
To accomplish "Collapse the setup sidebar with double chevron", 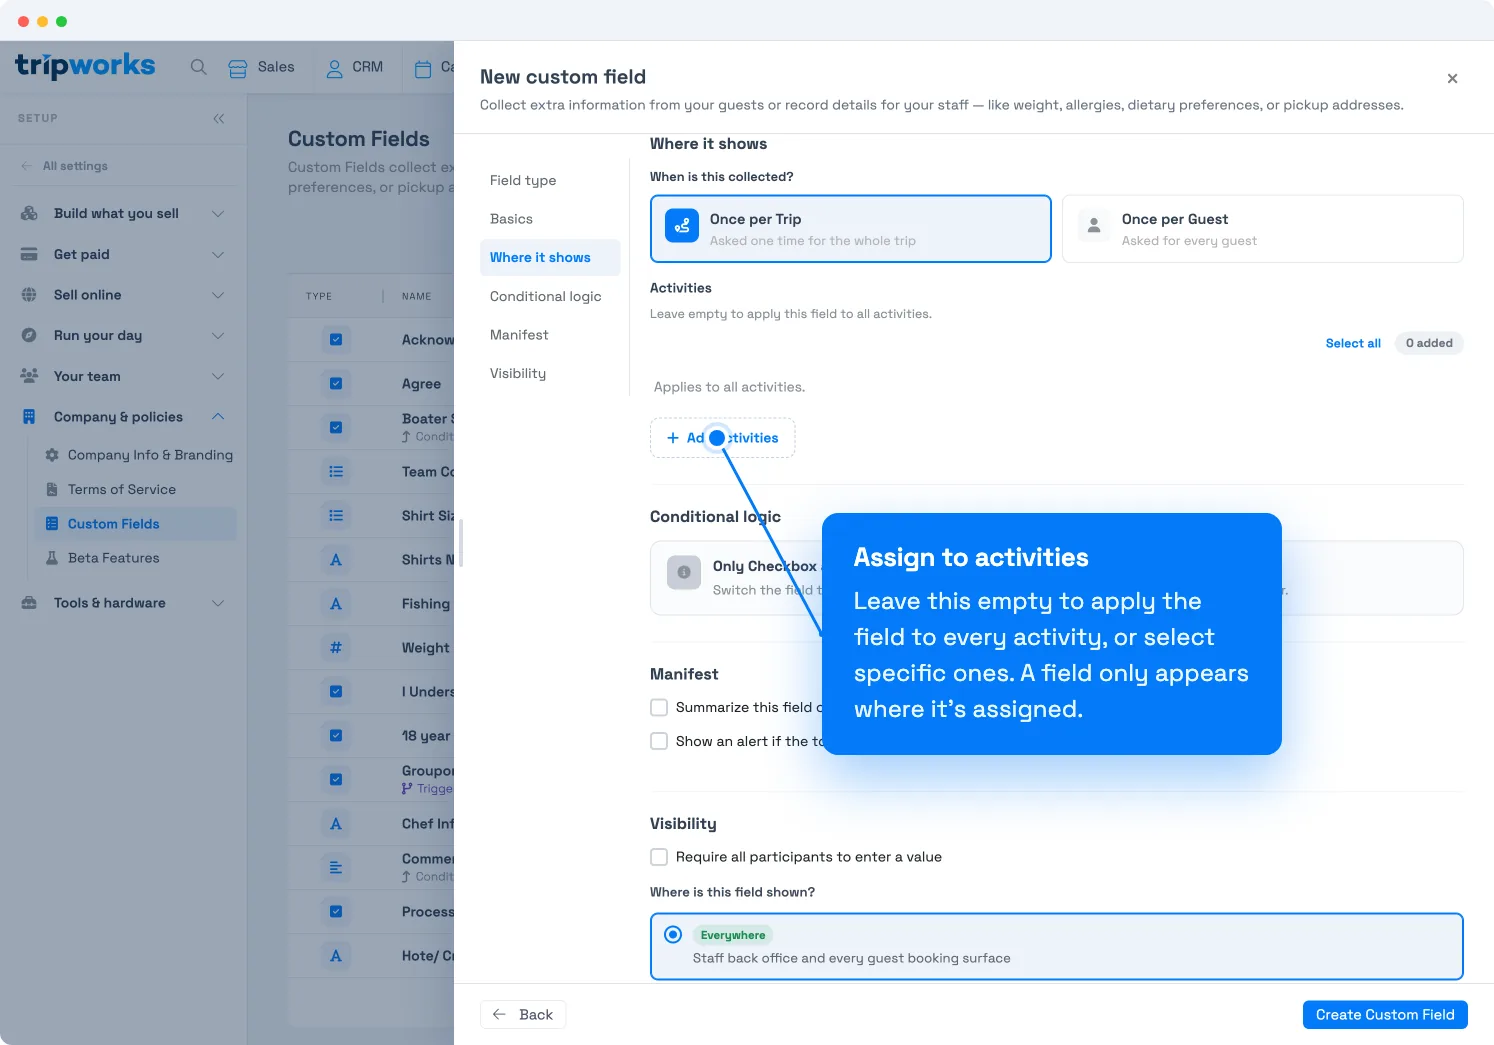I will coord(219,118).
